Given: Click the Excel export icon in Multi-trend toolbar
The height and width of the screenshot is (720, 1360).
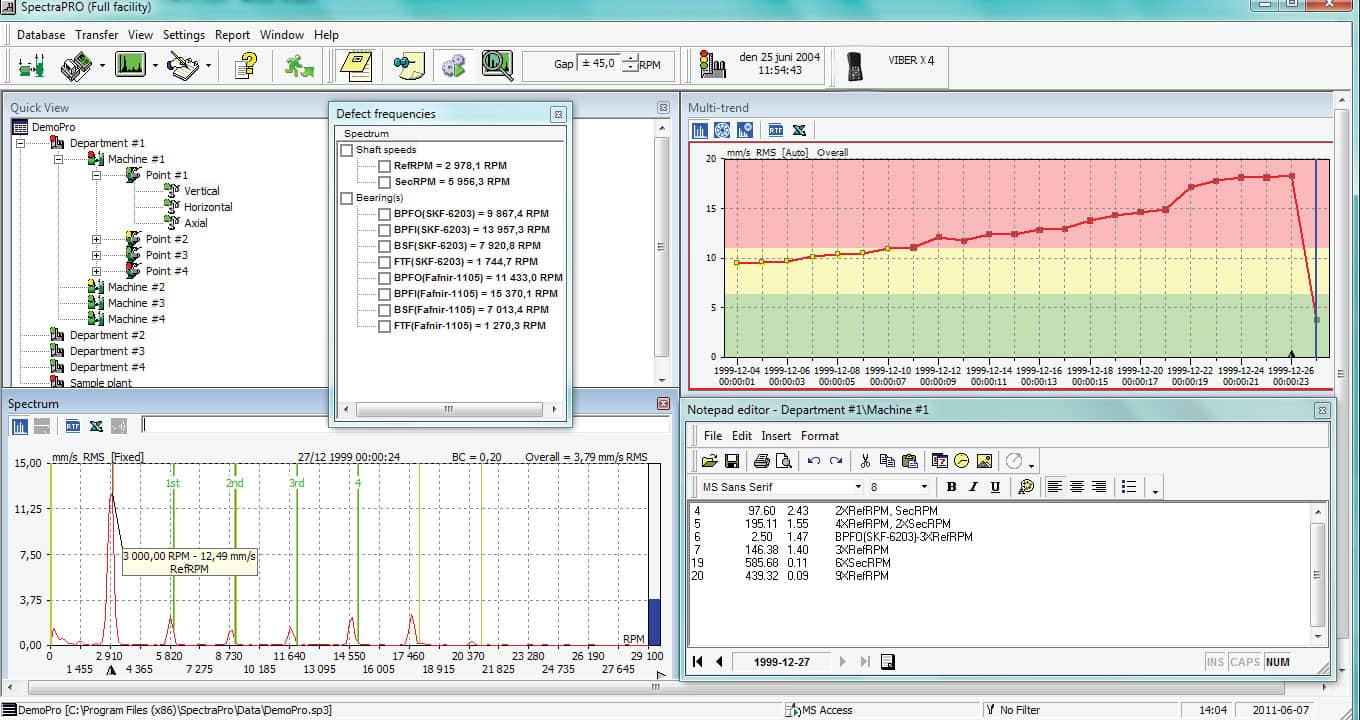Looking at the screenshot, I should (x=799, y=130).
